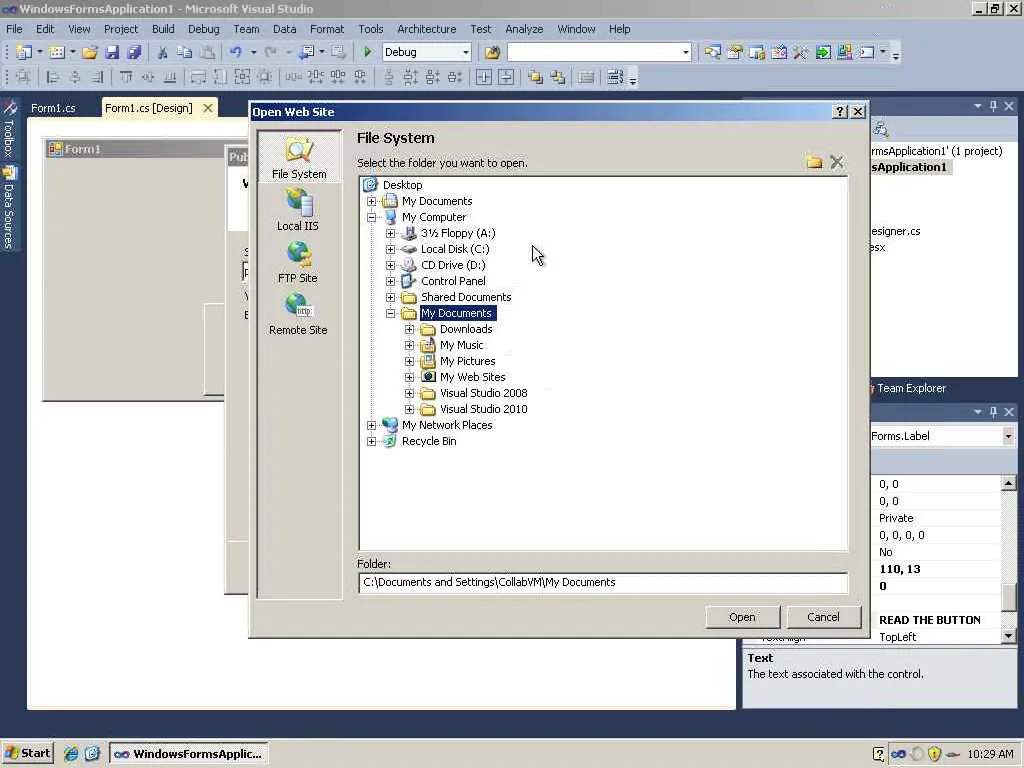This screenshot has height=768, width=1024.
Task: Select the Control Panel tree item
Action: pos(453,281)
